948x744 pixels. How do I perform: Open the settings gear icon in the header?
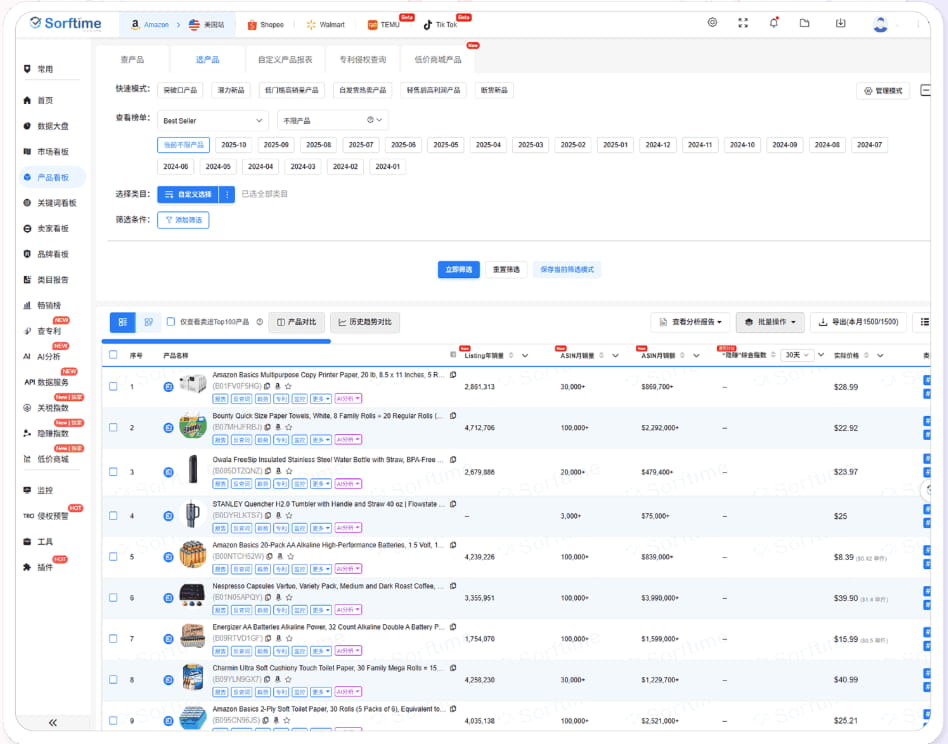click(x=712, y=22)
